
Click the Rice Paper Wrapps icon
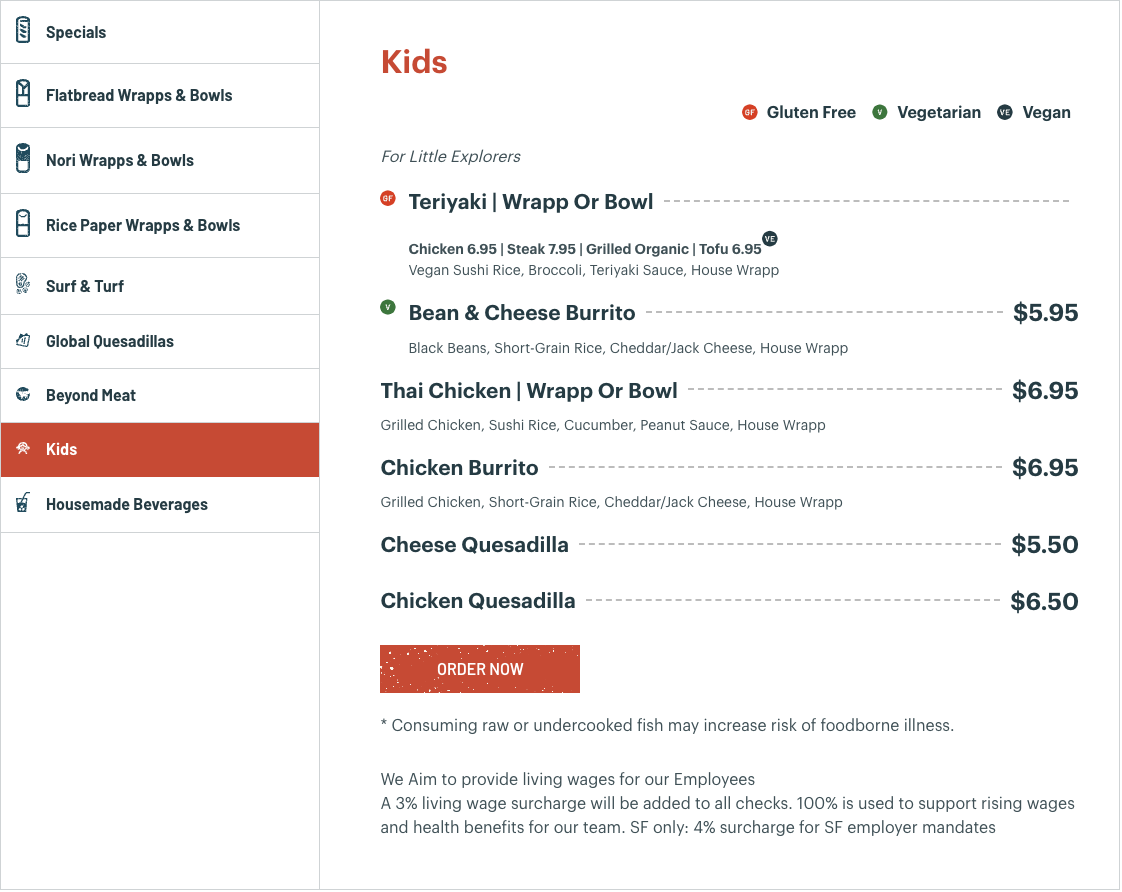point(23,225)
